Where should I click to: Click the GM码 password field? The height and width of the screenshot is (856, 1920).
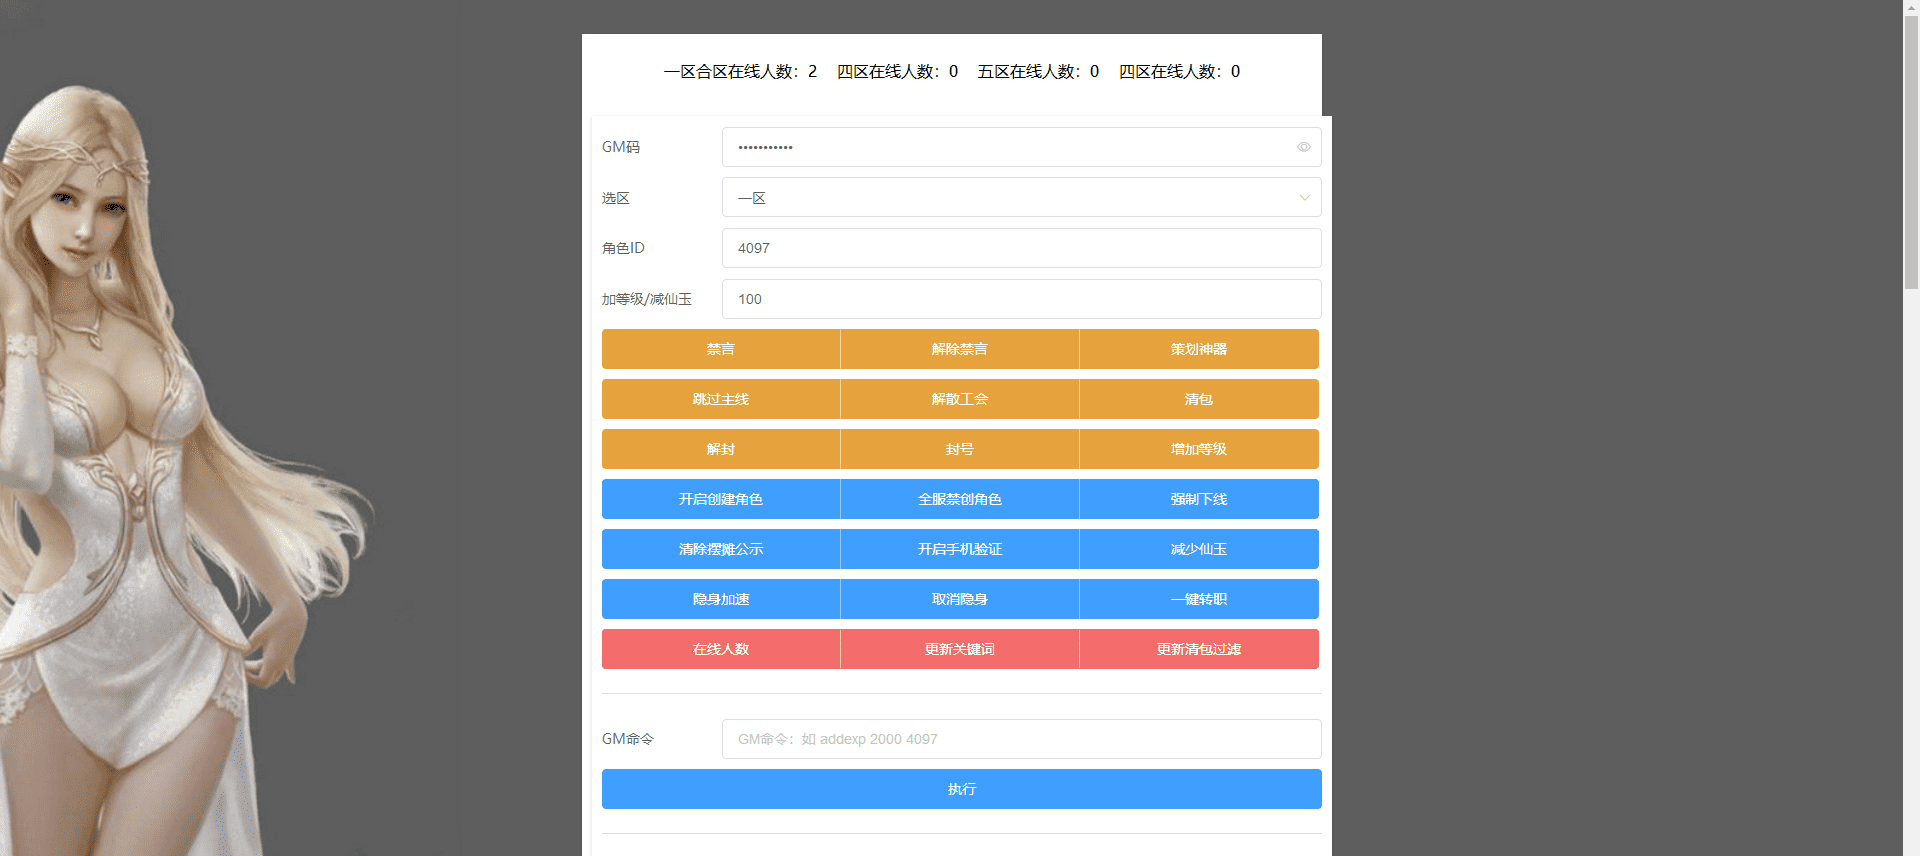[x=1021, y=147]
